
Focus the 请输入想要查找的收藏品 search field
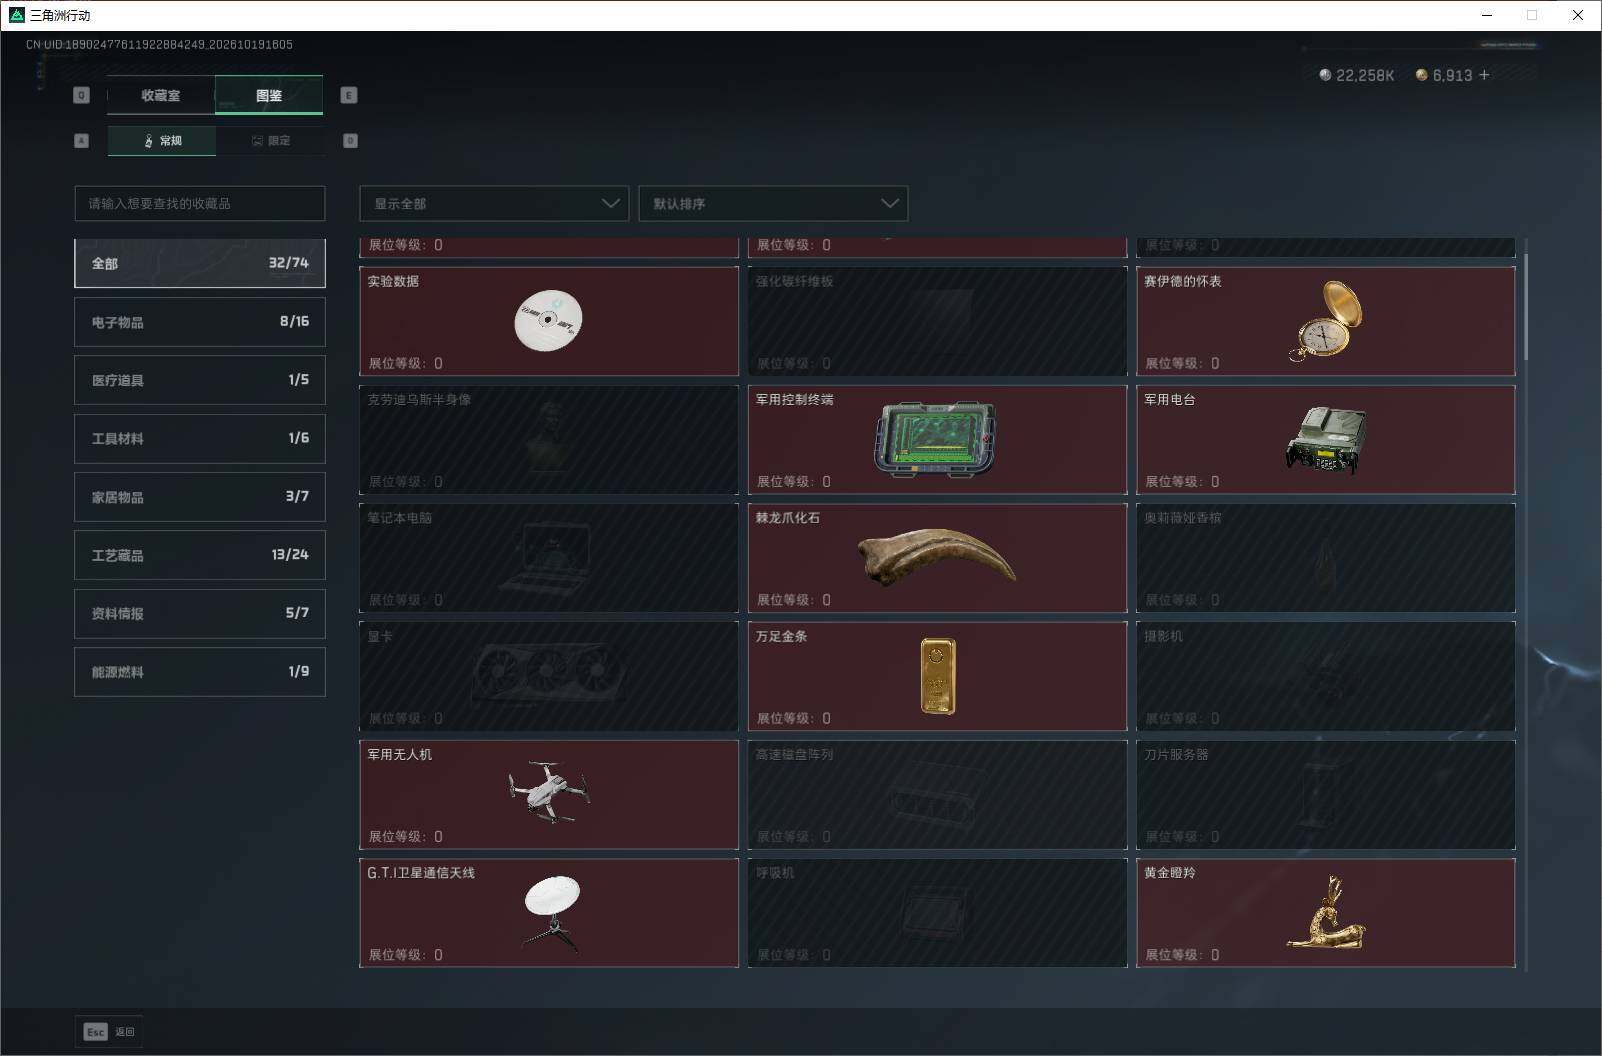pyautogui.click(x=200, y=203)
